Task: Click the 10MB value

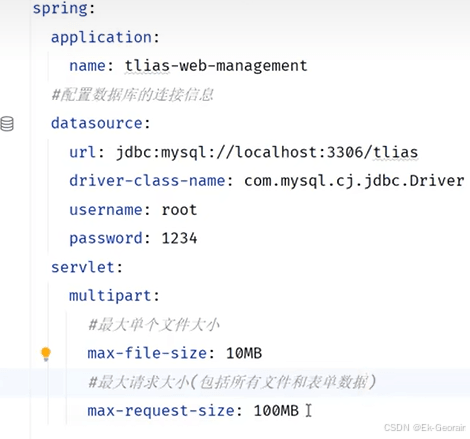Action: tap(244, 353)
